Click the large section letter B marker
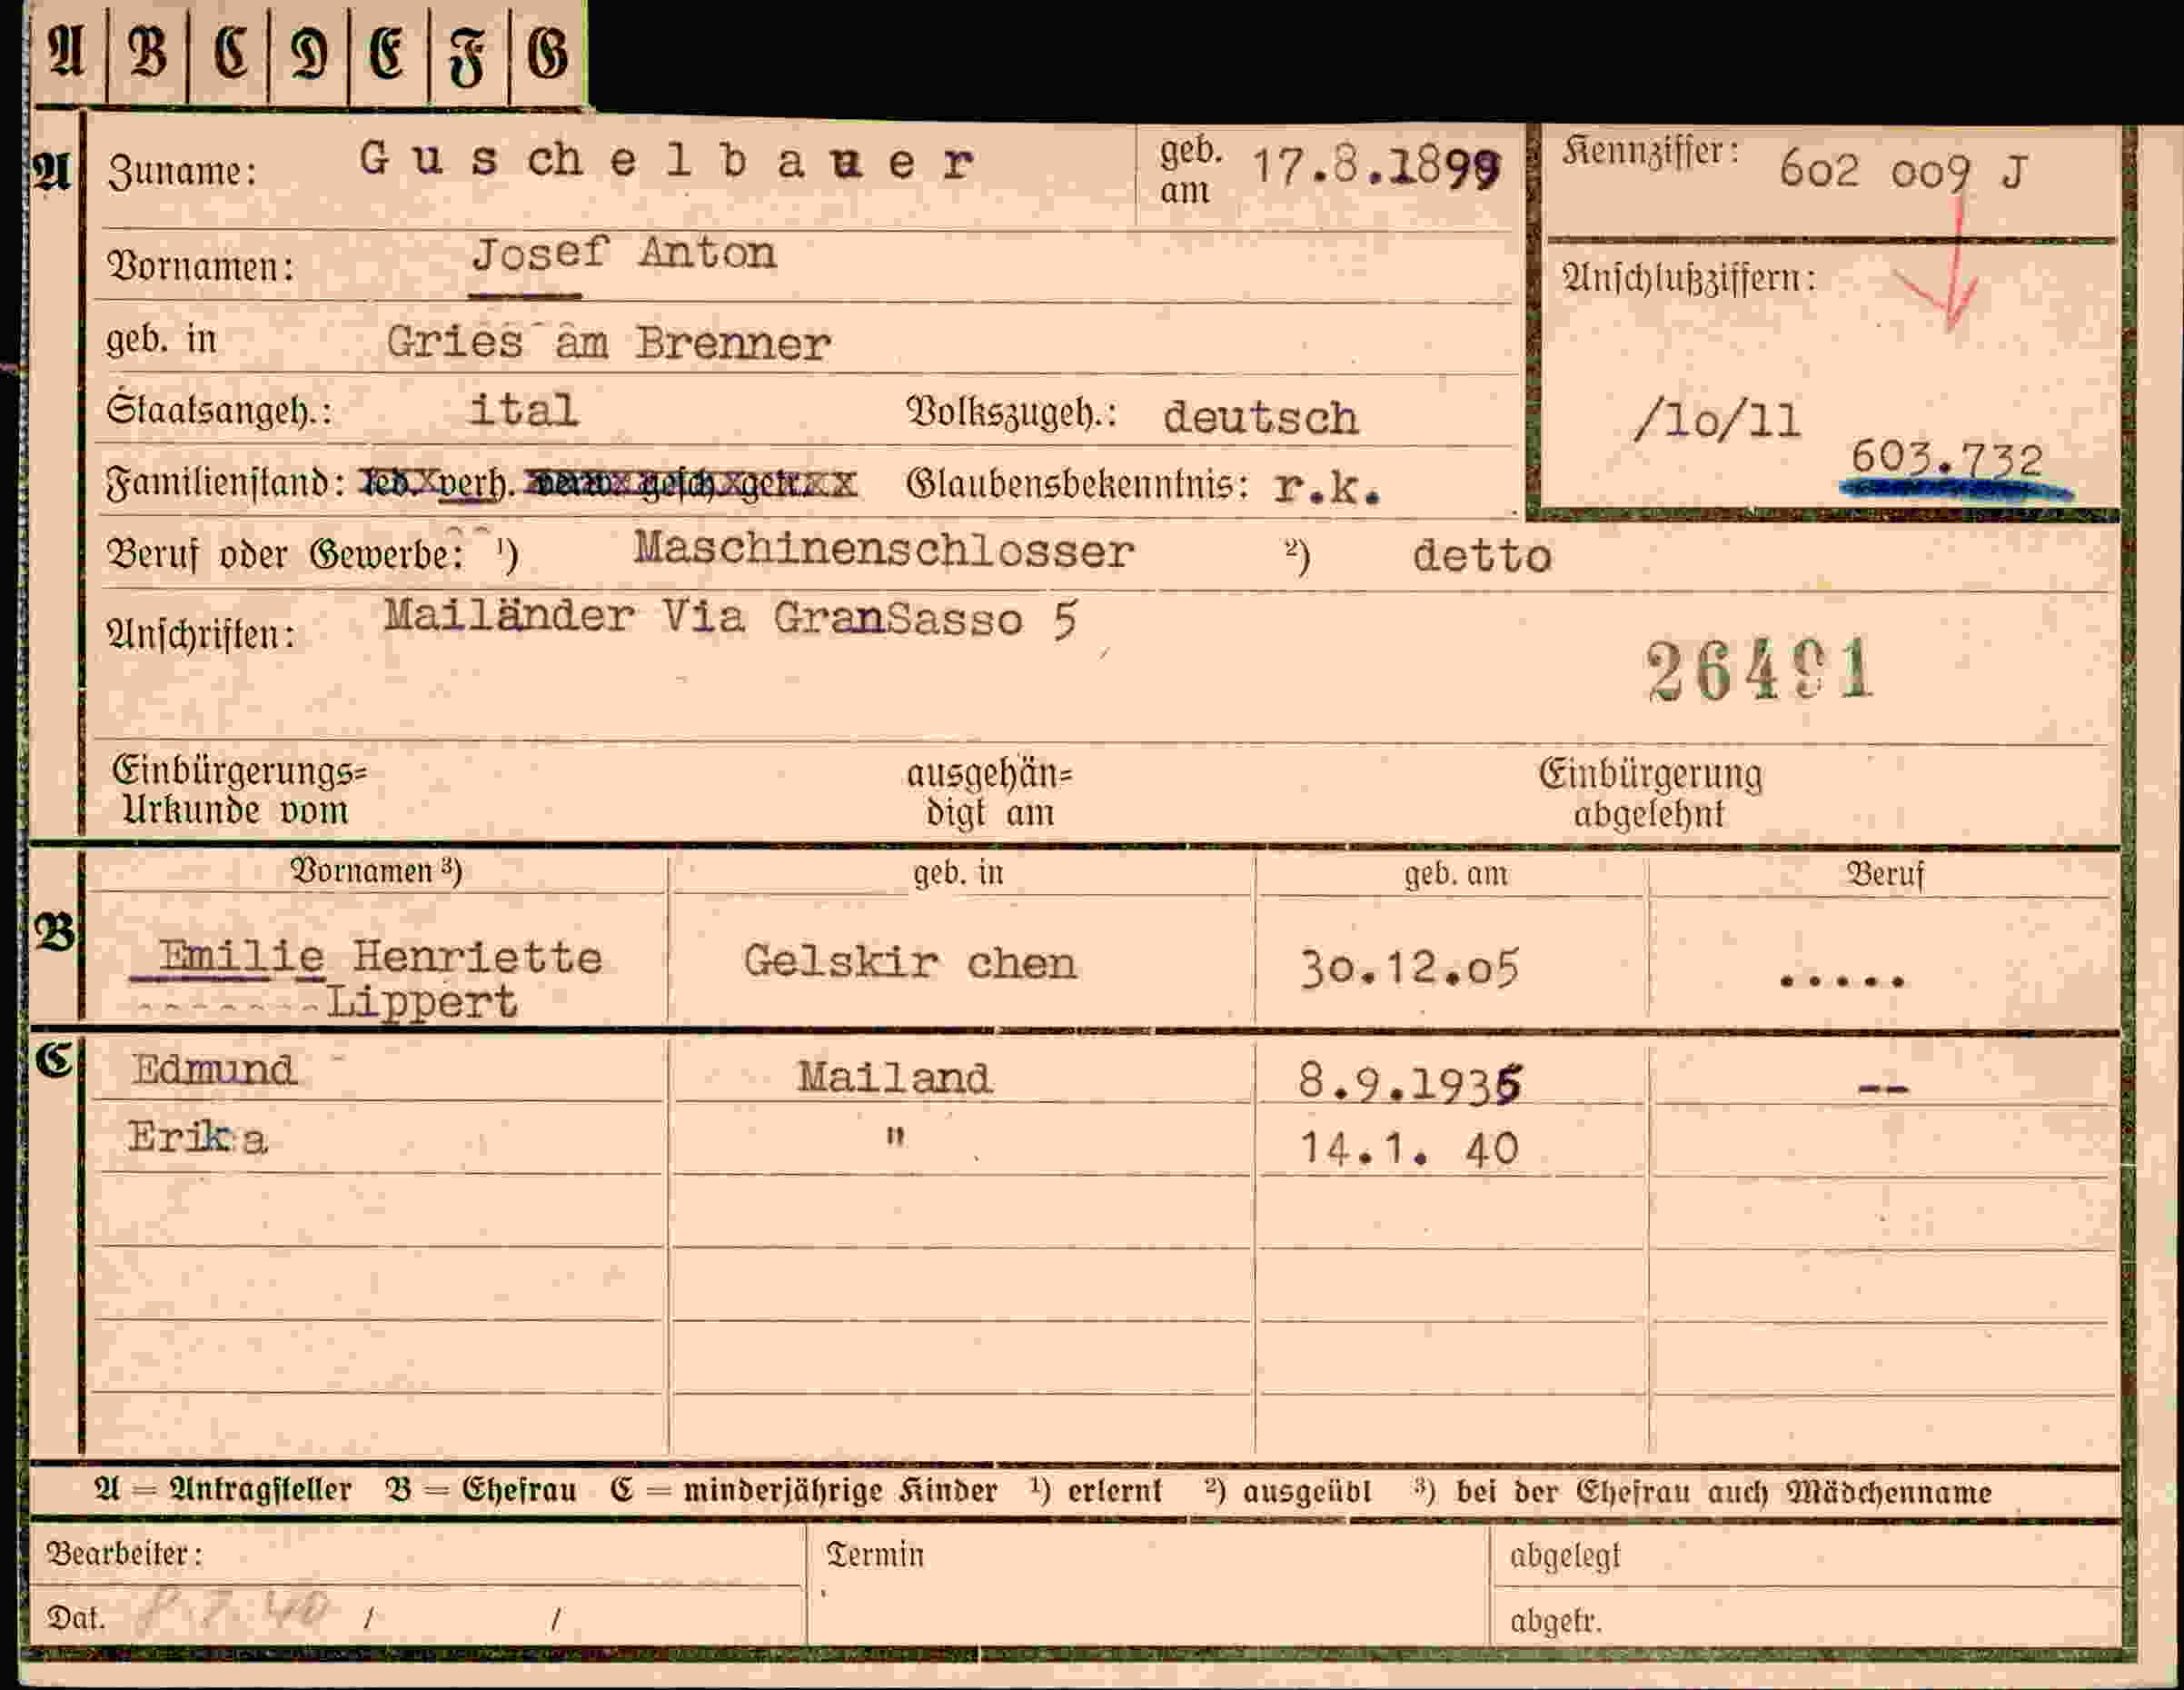 54,934
